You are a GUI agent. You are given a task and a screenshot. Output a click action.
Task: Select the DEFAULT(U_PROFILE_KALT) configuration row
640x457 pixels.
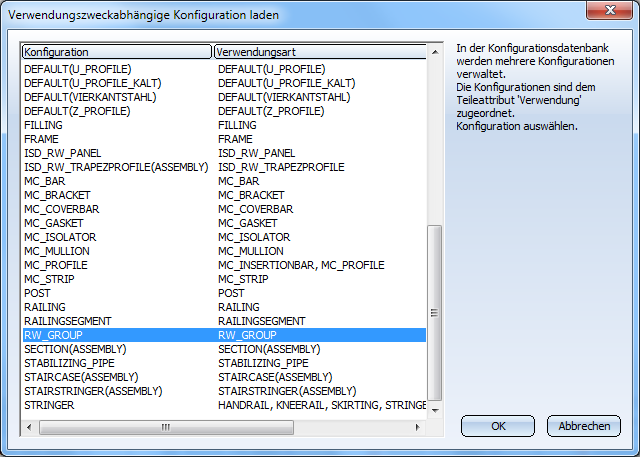224,83
